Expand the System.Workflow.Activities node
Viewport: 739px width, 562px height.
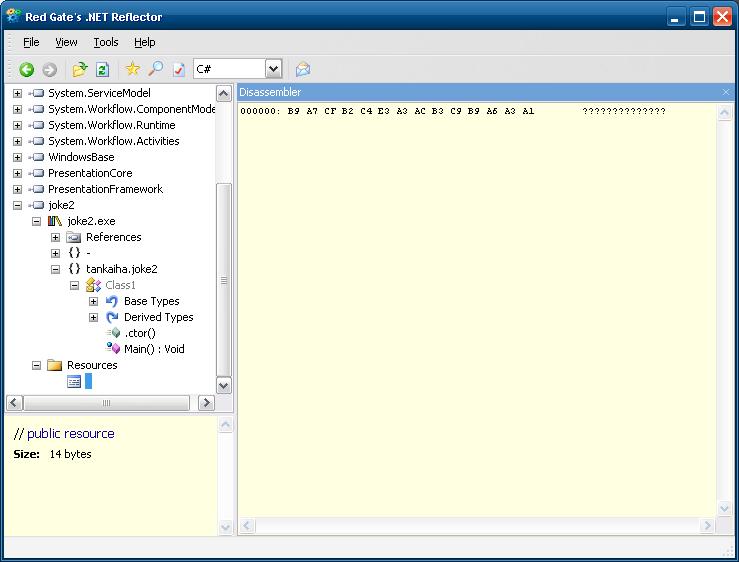tap(17, 141)
